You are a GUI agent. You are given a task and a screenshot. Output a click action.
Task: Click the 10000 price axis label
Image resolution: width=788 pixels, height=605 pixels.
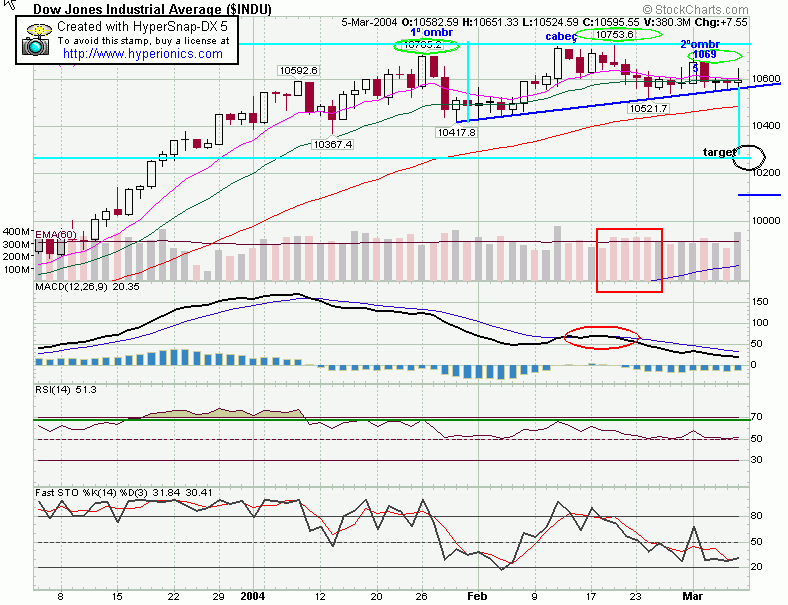click(766, 221)
